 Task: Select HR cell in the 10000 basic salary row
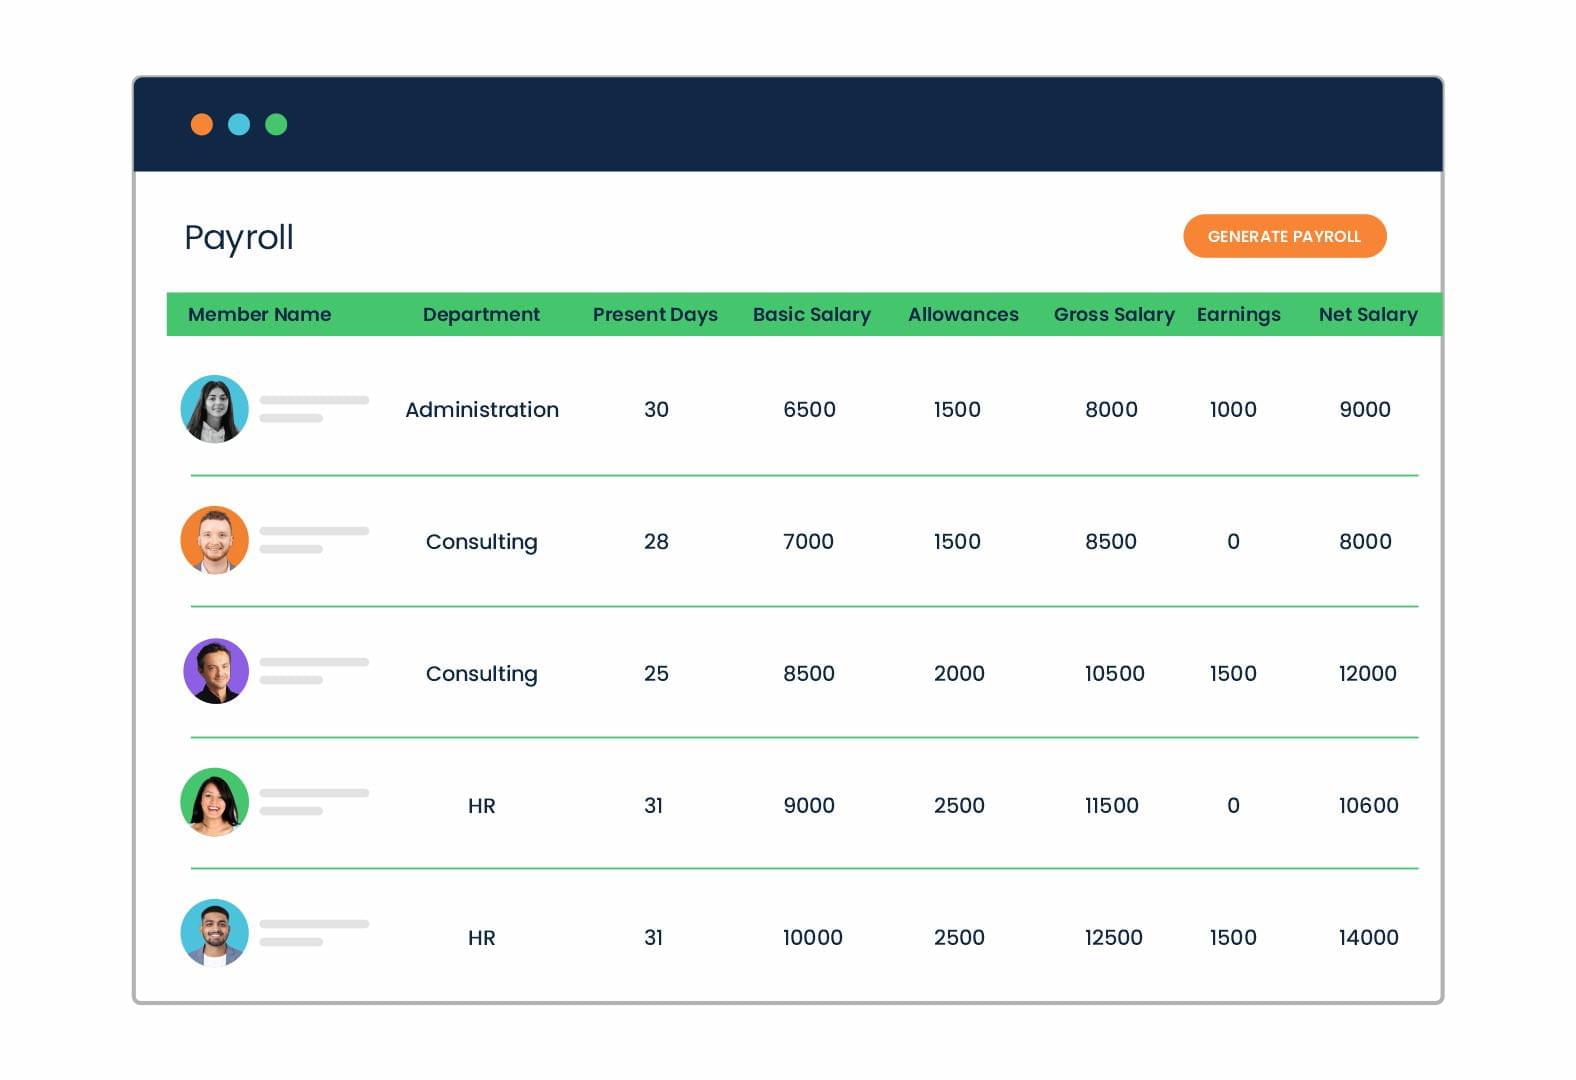click(482, 937)
